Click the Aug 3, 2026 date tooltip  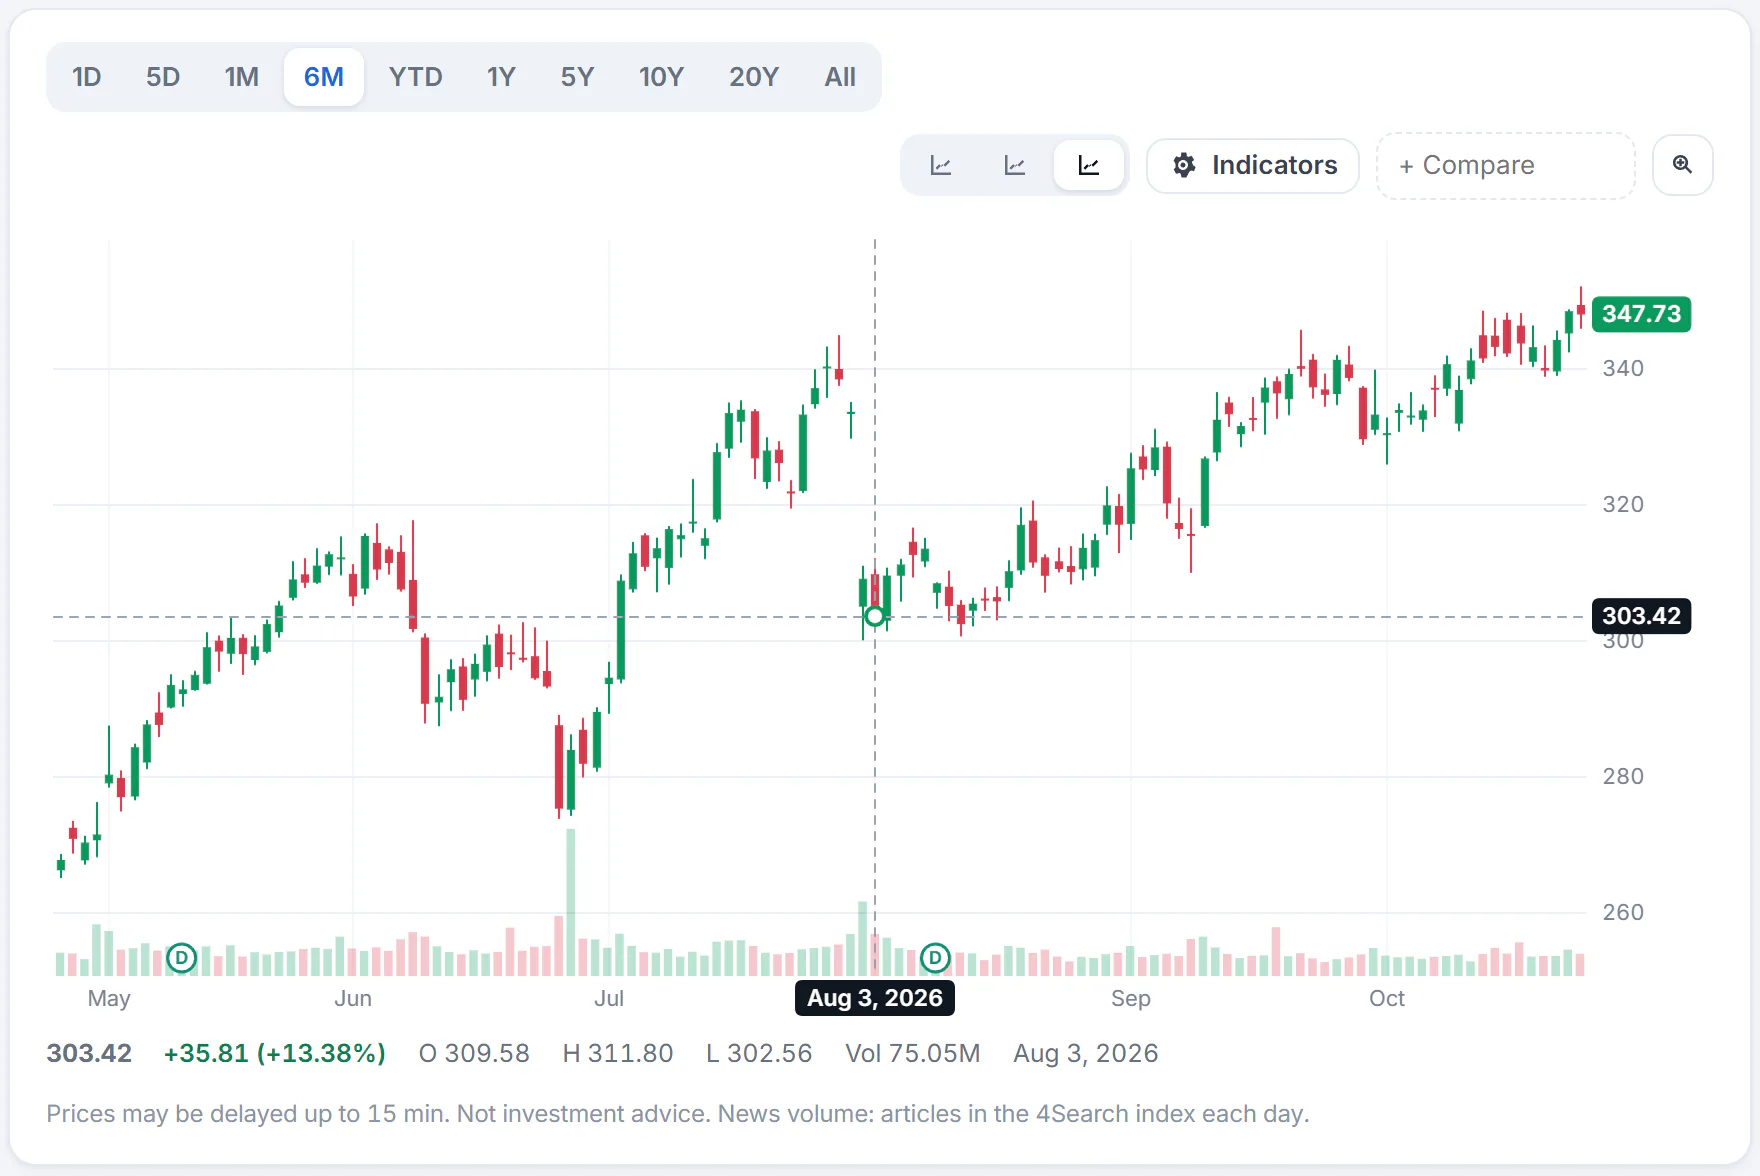pos(875,998)
